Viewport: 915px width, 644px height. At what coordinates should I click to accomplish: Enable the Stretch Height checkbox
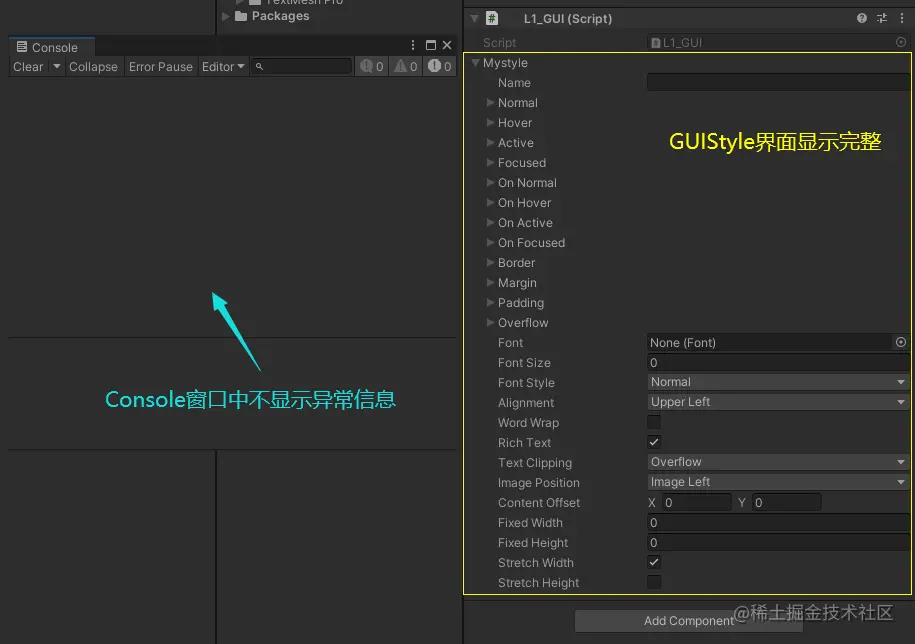coord(654,582)
